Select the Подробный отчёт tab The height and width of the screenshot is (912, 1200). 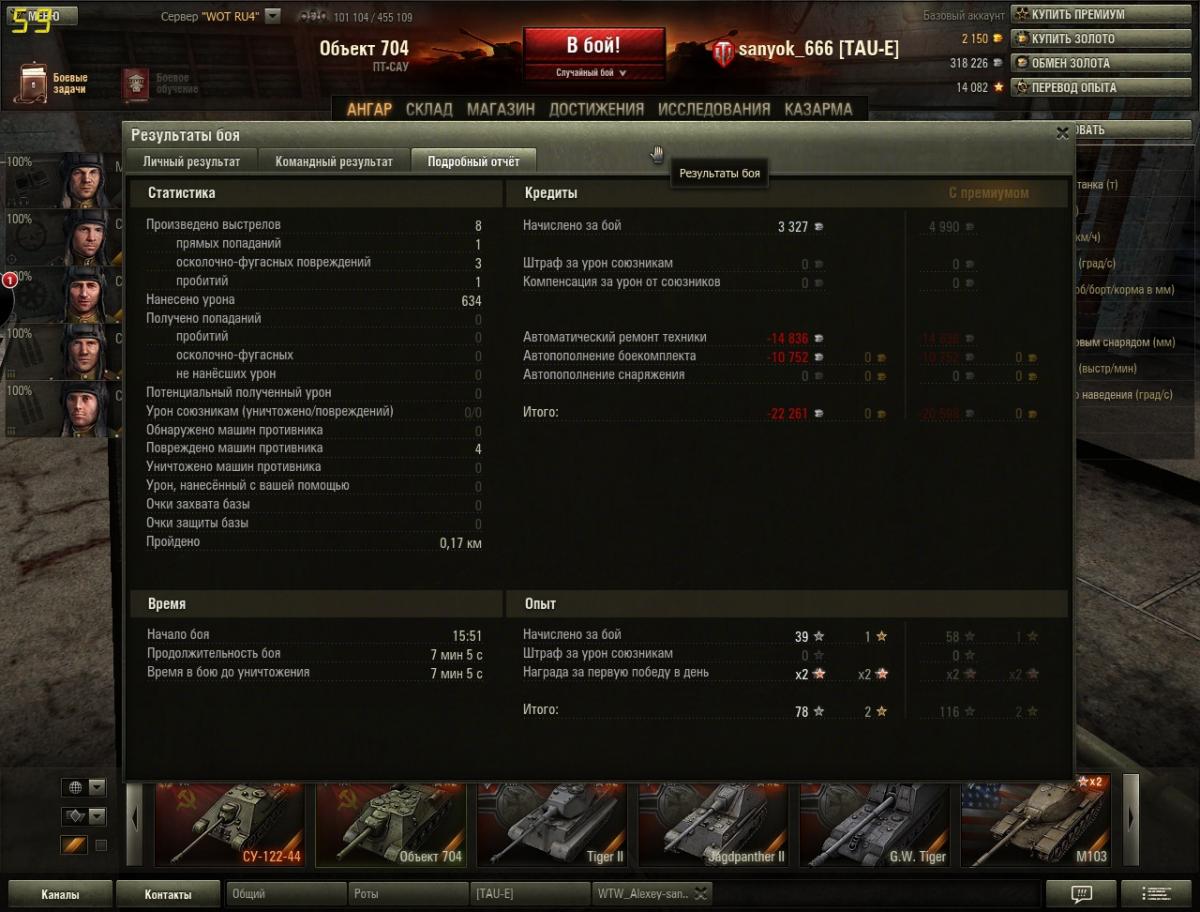click(474, 161)
